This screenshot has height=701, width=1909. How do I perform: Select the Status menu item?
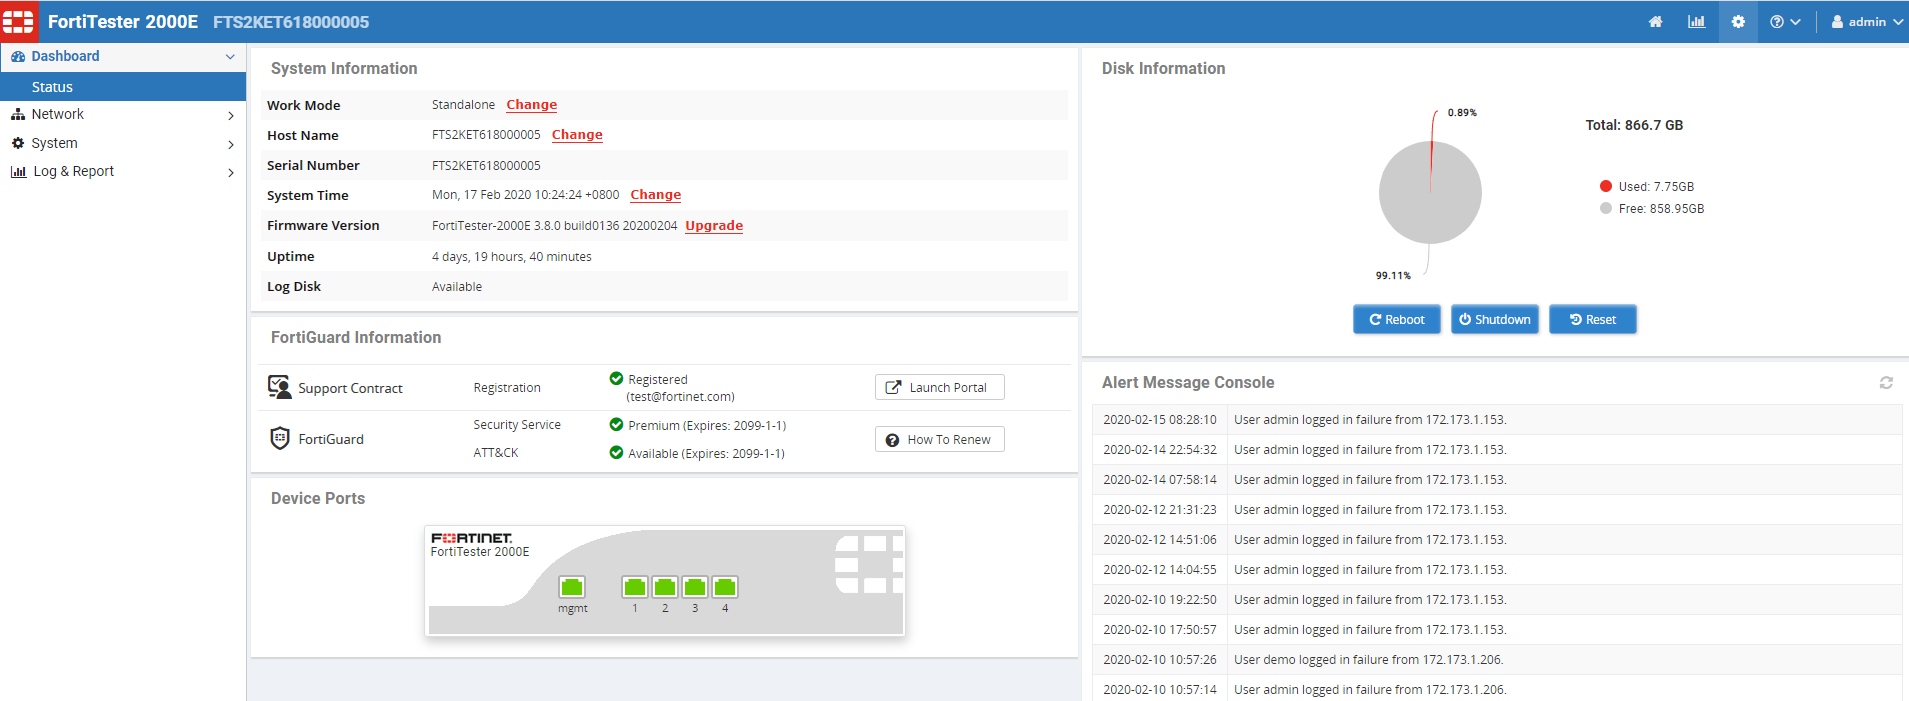[123, 87]
